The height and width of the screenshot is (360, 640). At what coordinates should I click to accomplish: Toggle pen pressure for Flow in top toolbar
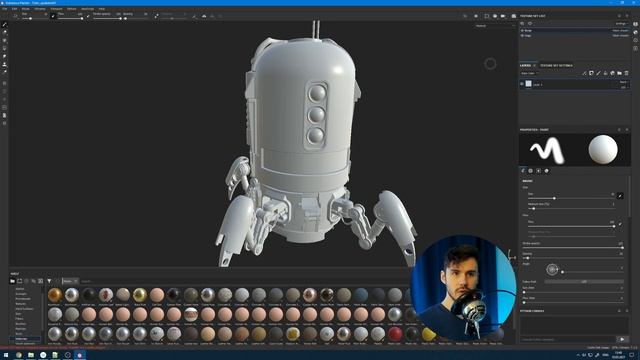point(88,16)
